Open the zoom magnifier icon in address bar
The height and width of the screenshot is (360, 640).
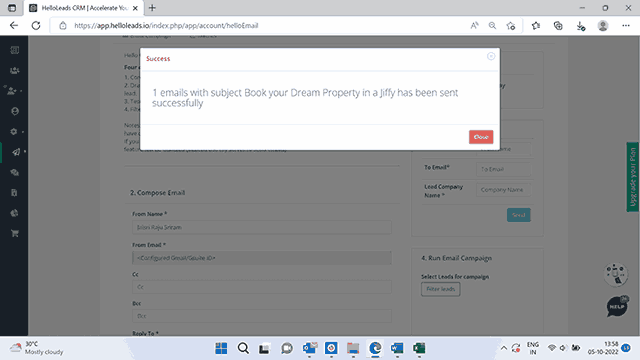point(493,26)
